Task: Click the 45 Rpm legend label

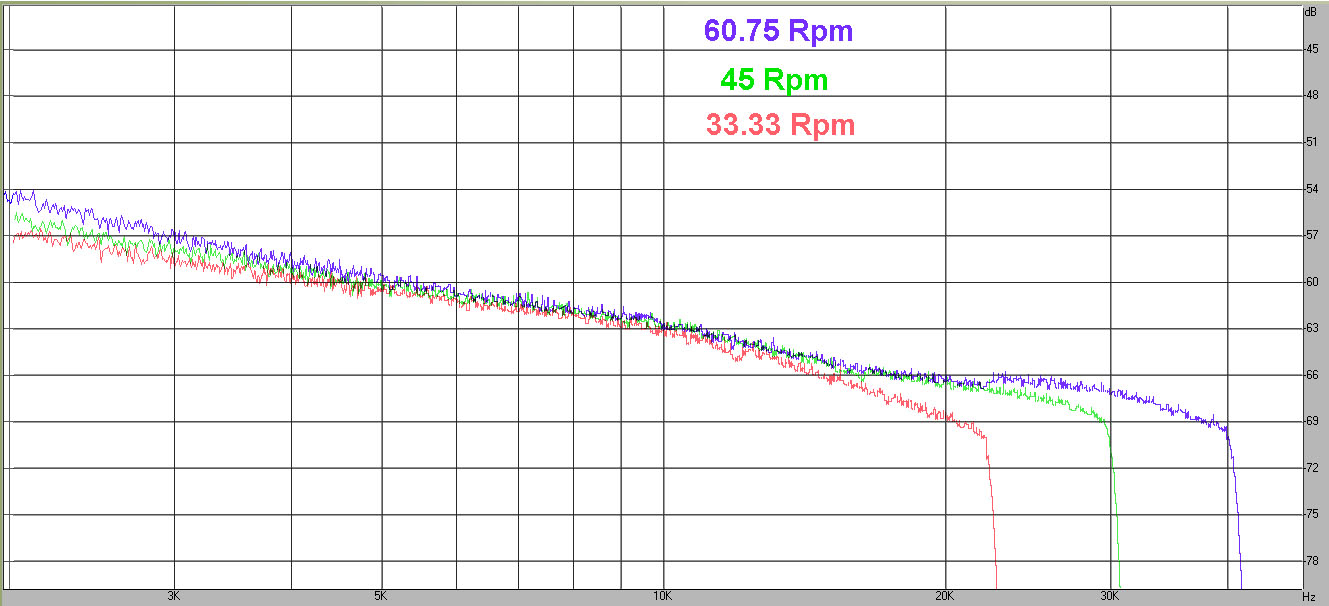Action: click(x=774, y=79)
